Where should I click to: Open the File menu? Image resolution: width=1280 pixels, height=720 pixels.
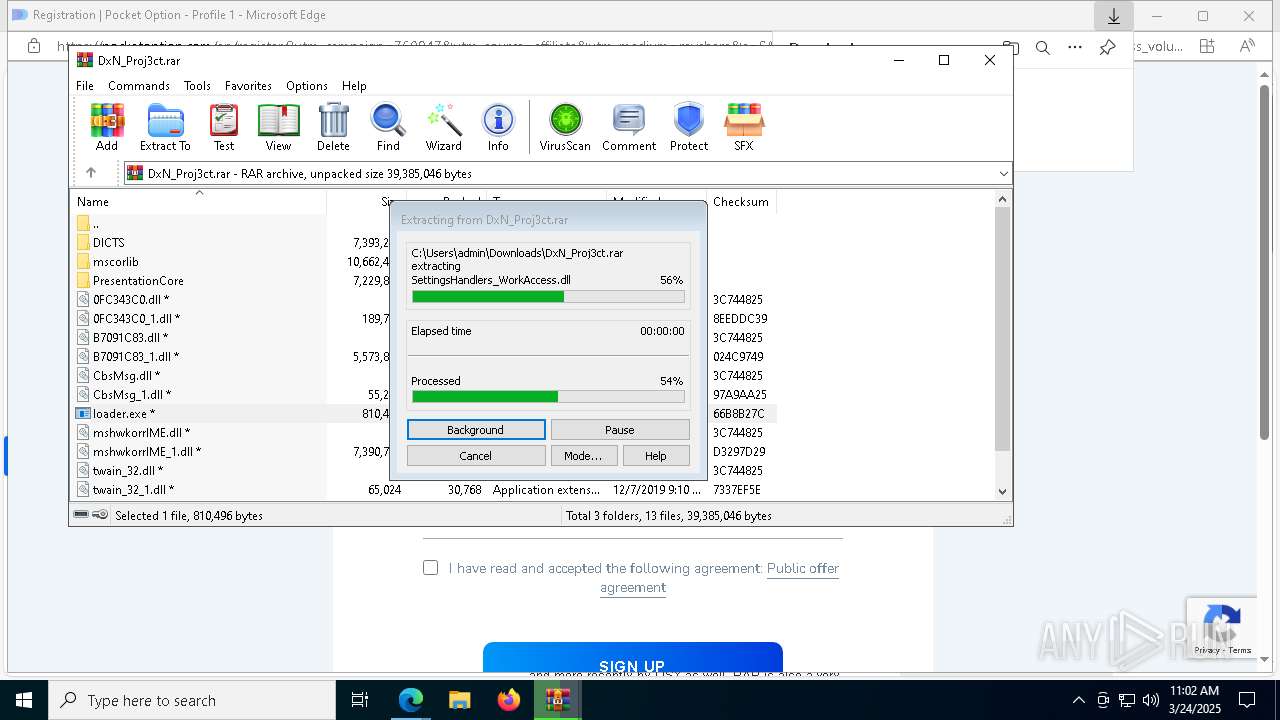pyautogui.click(x=85, y=86)
